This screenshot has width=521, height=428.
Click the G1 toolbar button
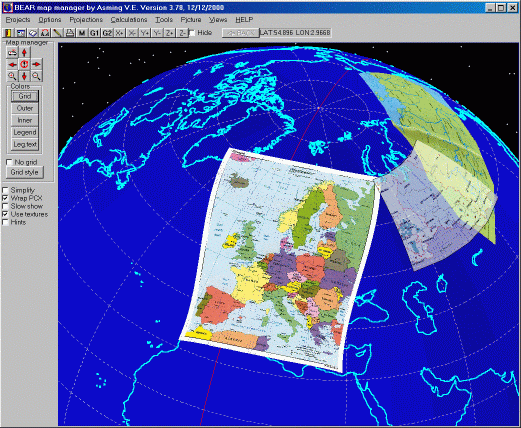(x=94, y=33)
